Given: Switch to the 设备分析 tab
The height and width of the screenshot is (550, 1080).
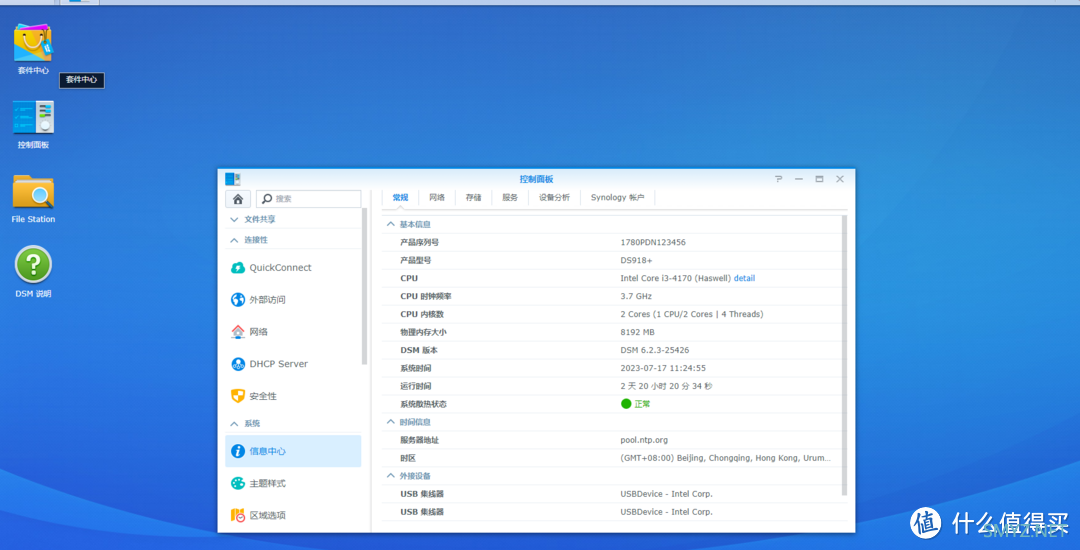Looking at the screenshot, I should coord(554,198).
